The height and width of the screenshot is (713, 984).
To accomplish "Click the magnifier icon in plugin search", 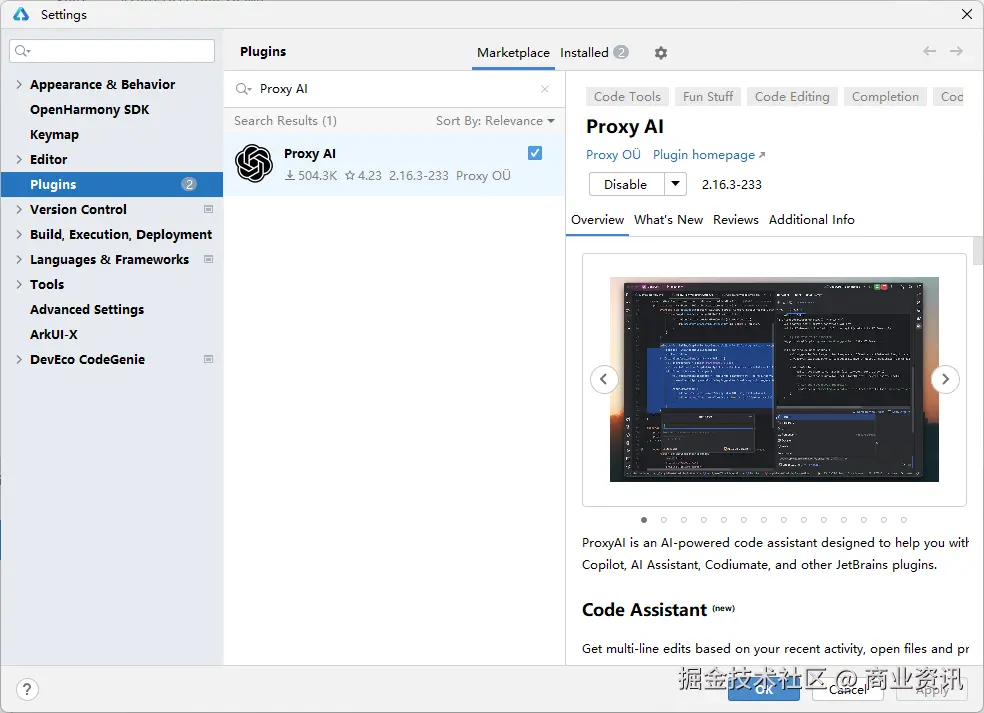I will click(x=243, y=89).
